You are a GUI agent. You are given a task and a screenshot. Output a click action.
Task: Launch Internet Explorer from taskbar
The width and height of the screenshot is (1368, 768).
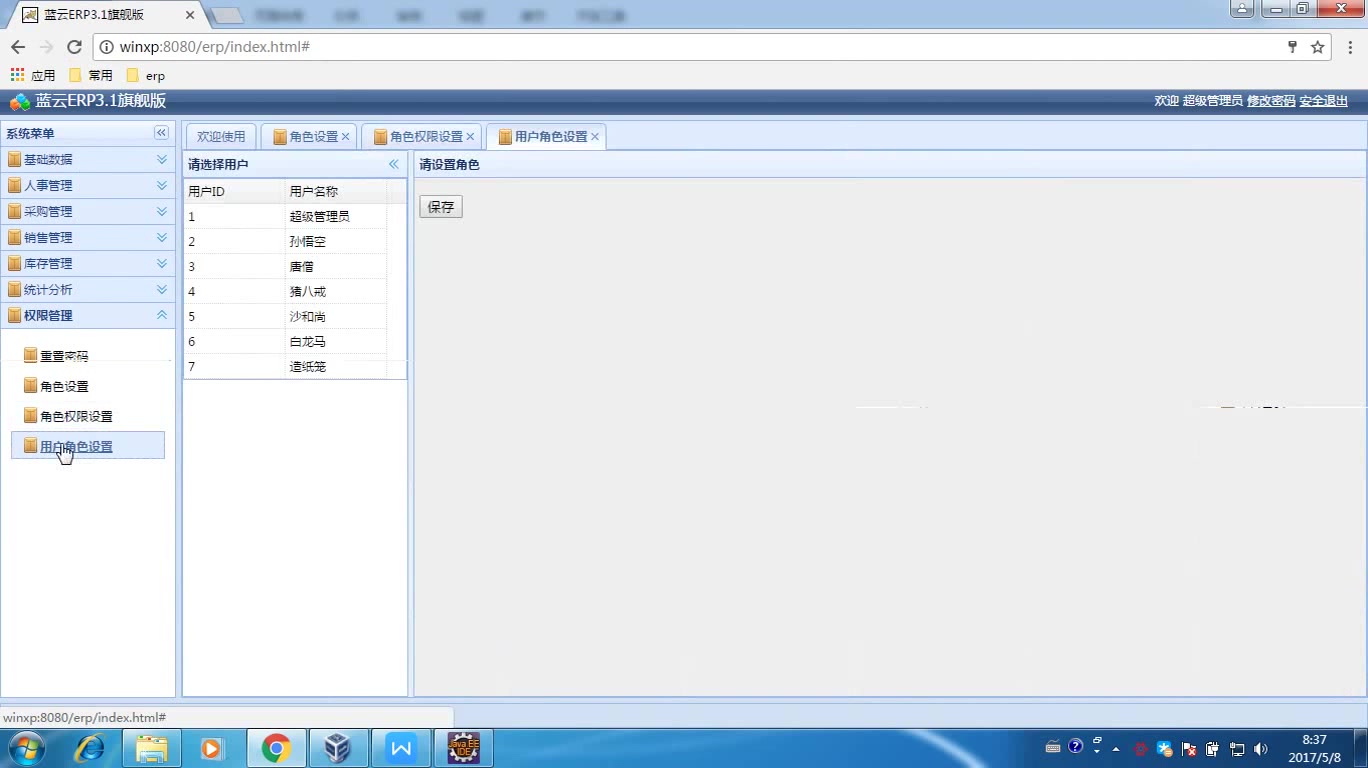[90, 748]
